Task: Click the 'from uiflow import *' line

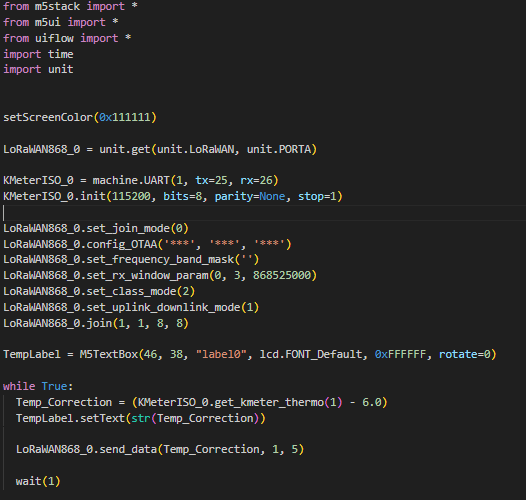Action: [67, 38]
